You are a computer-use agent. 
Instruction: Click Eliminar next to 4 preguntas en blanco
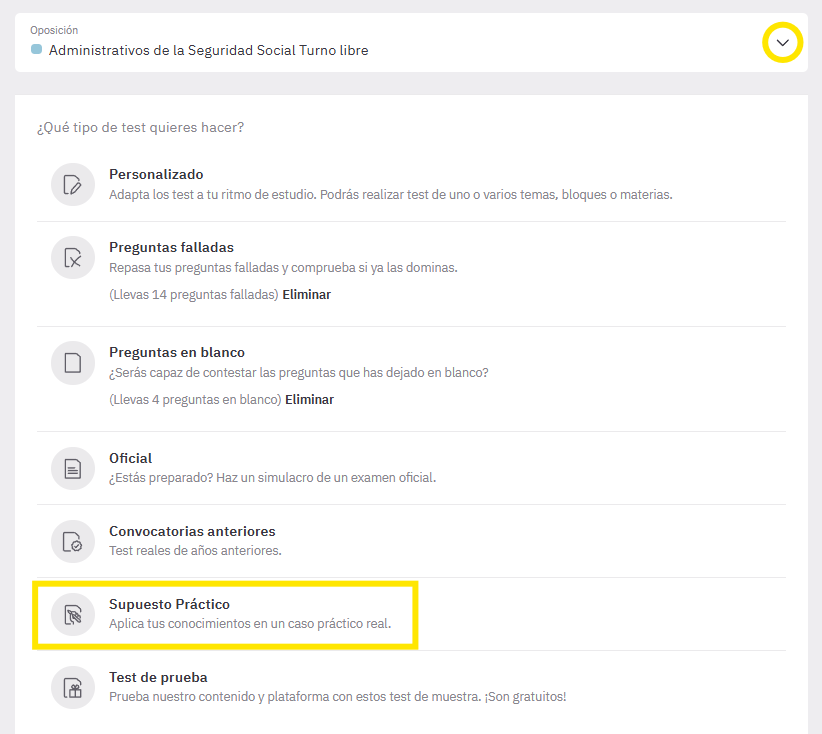[x=309, y=400]
